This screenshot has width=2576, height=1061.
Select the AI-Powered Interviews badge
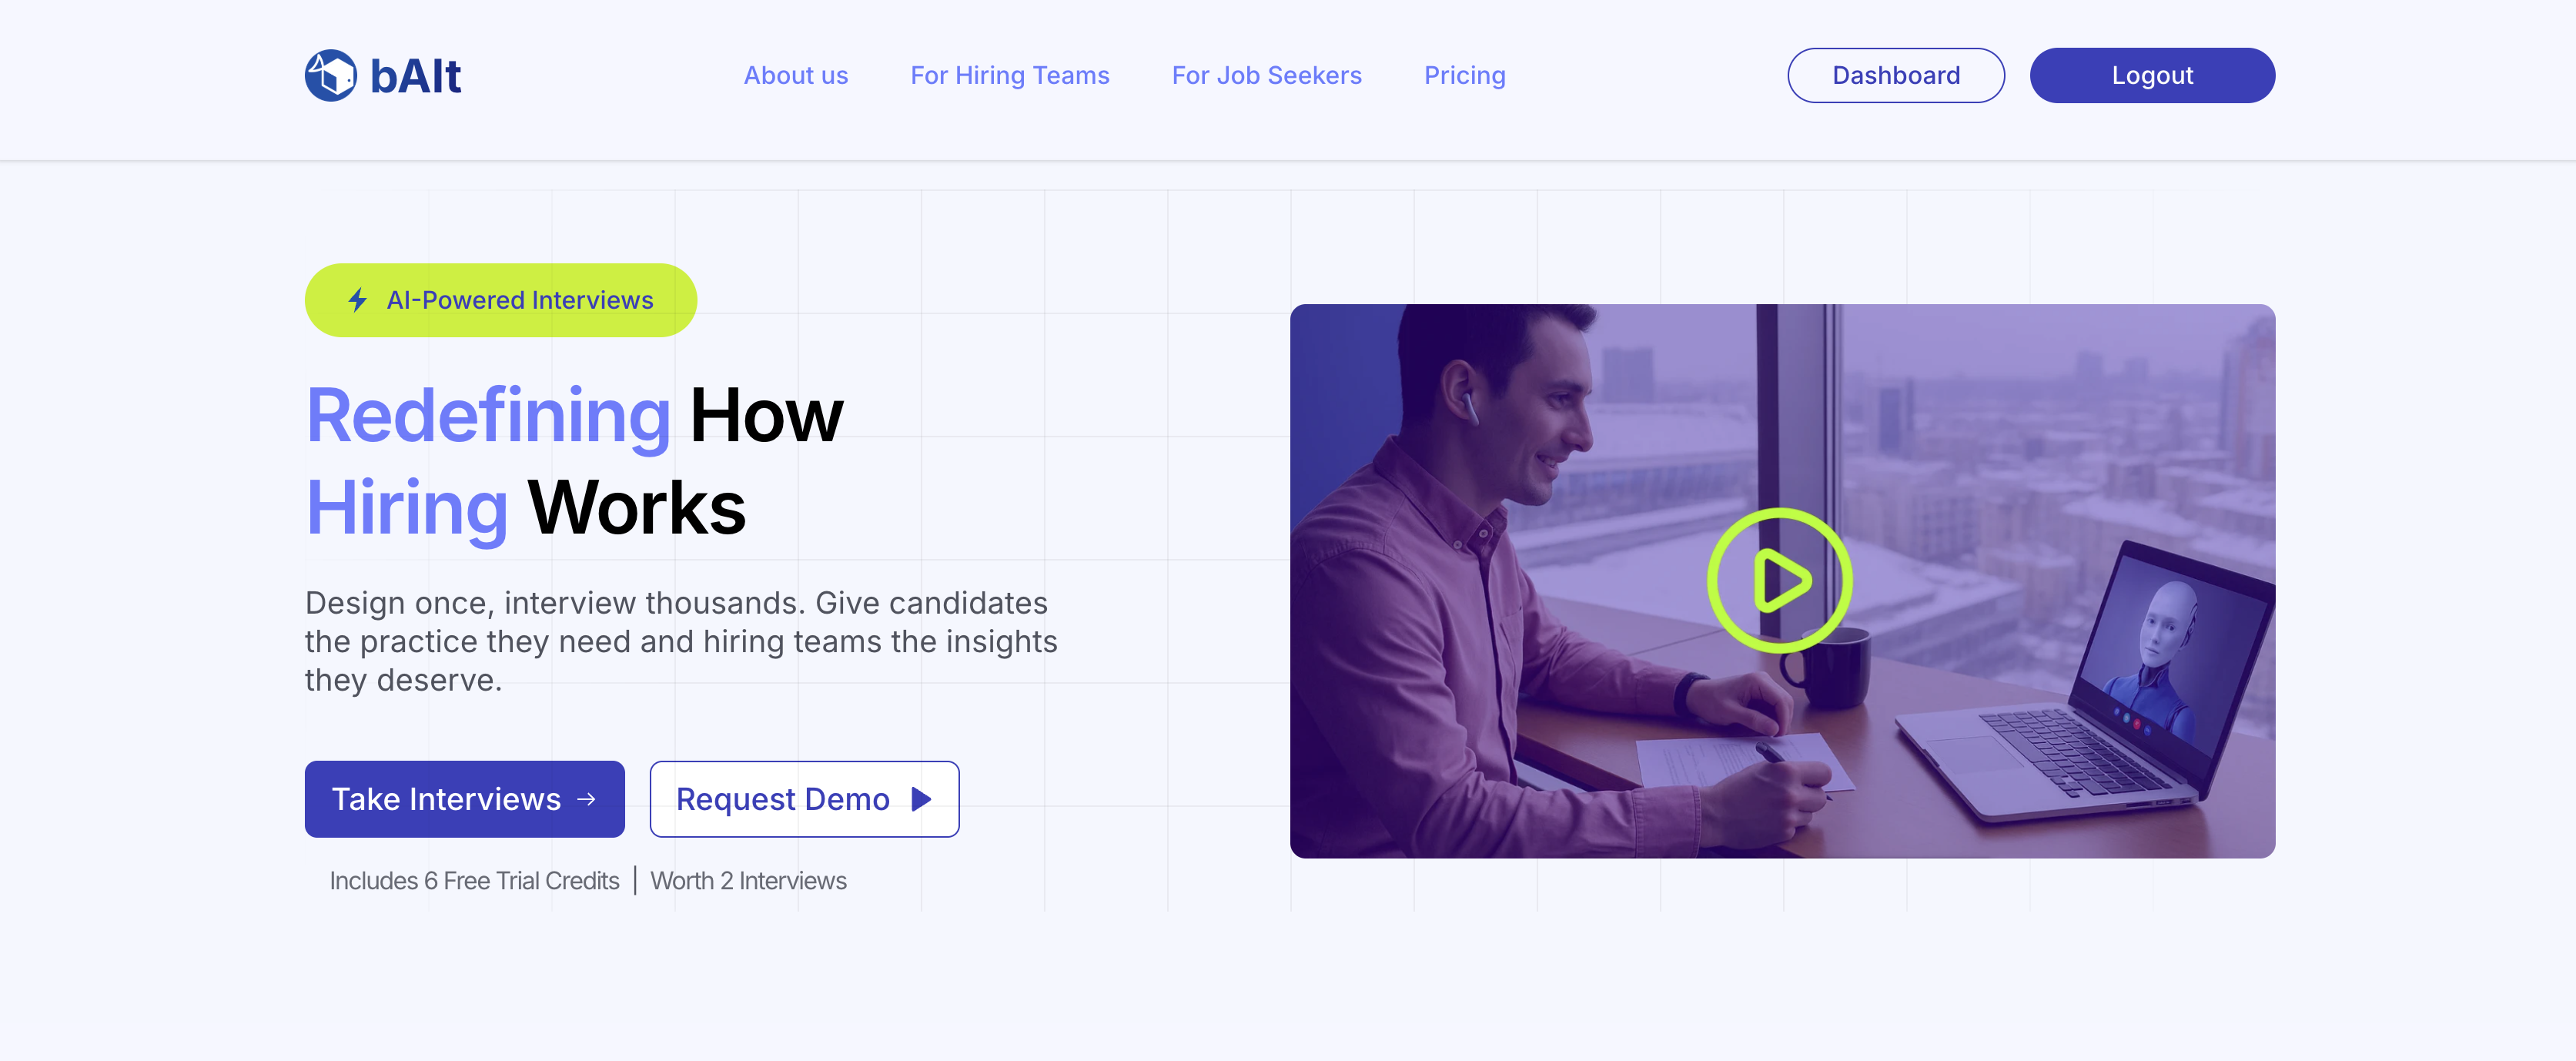[x=500, y=299]
